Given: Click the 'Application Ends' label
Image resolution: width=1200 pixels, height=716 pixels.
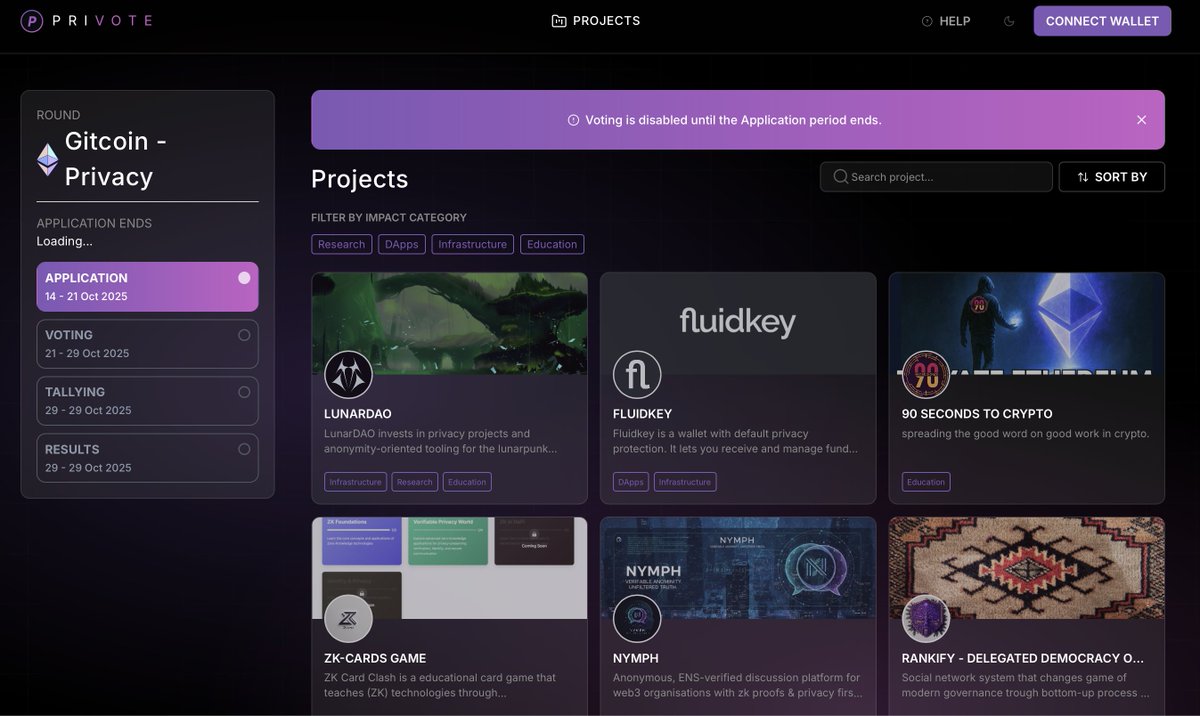Looking at the screenshot, I should [94, 223].
